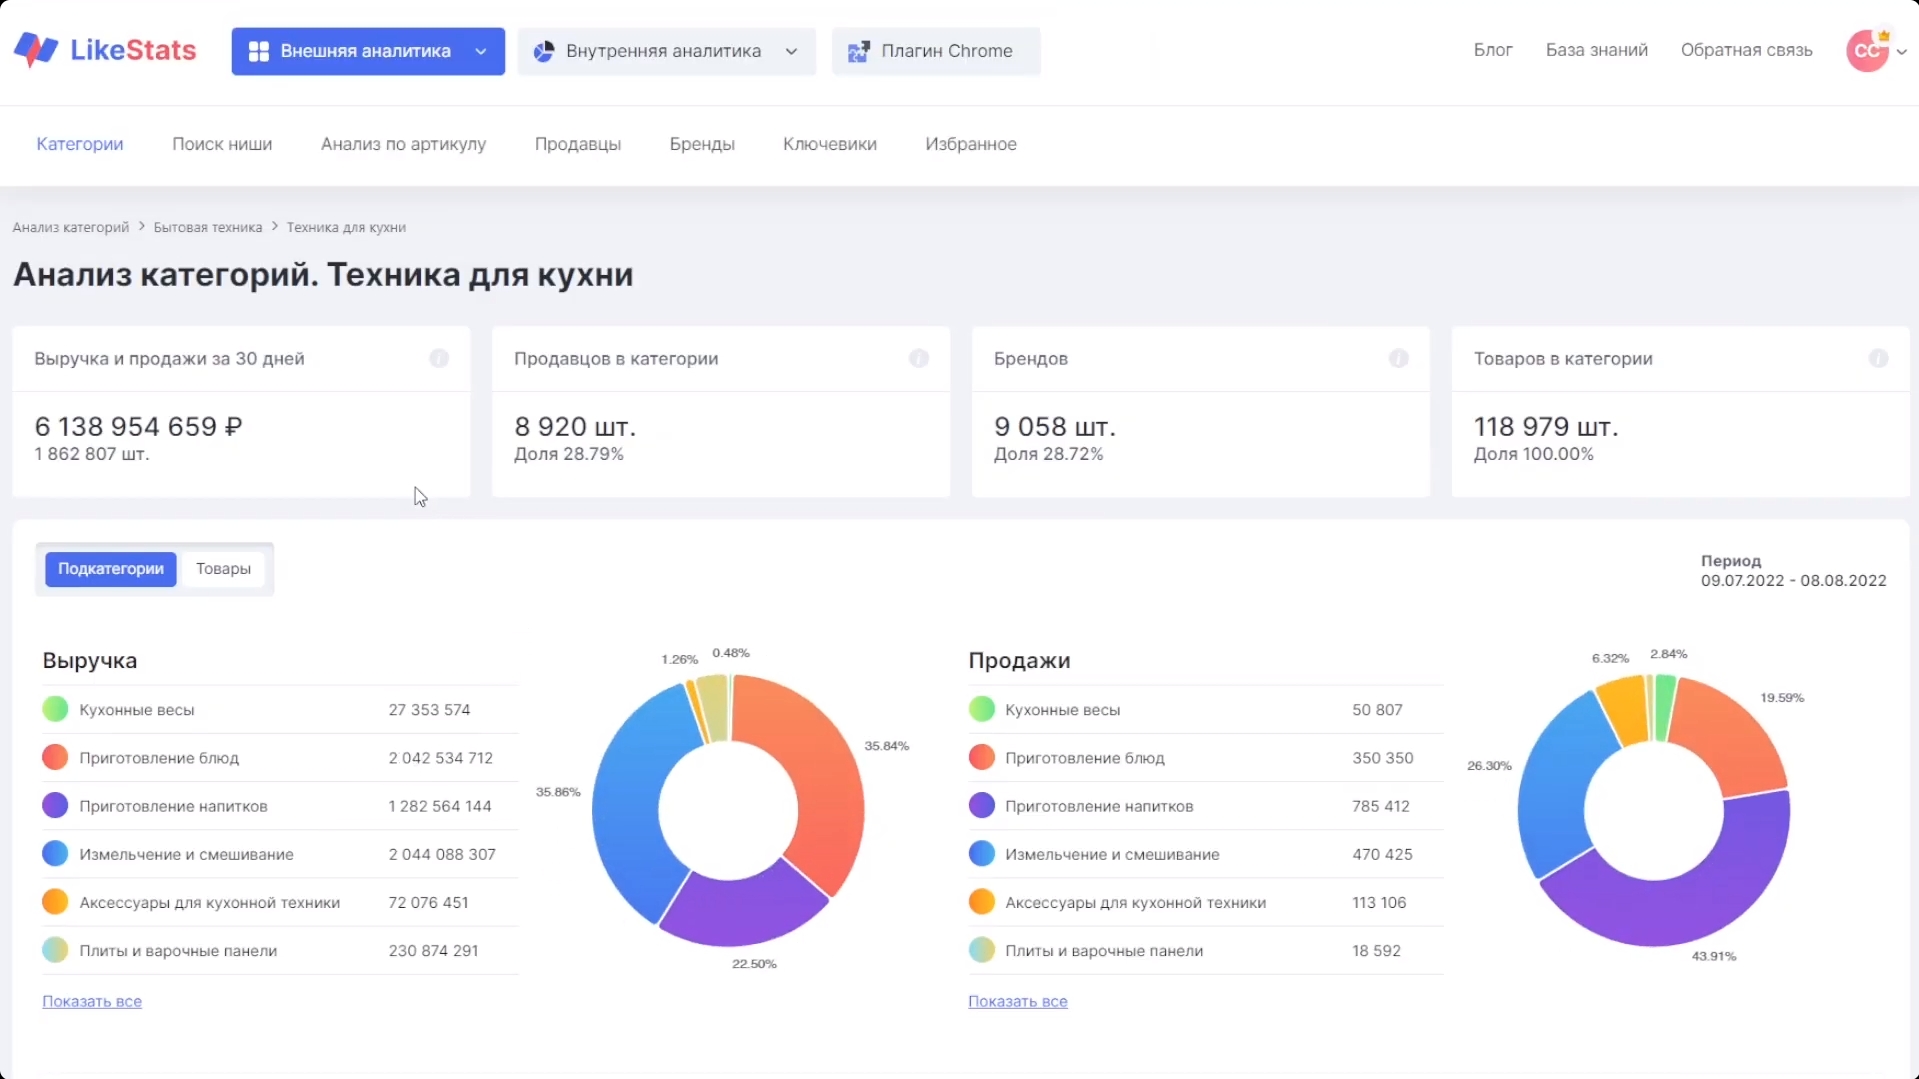Open the Плагин Chrome button
The width and height of the screenshot is (1919, 1079).
[x=936, y=51]
